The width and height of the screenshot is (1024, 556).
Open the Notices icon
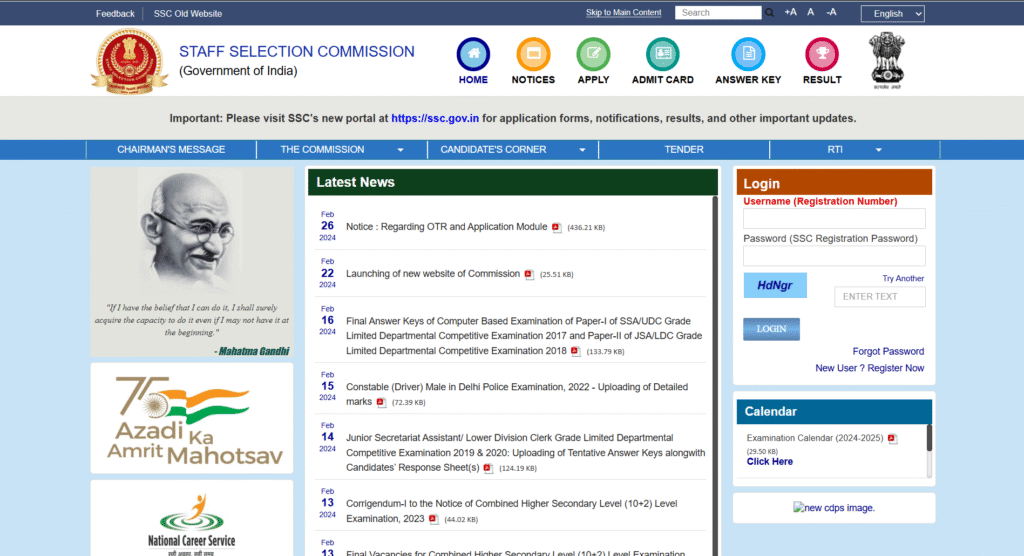(533, 54)
